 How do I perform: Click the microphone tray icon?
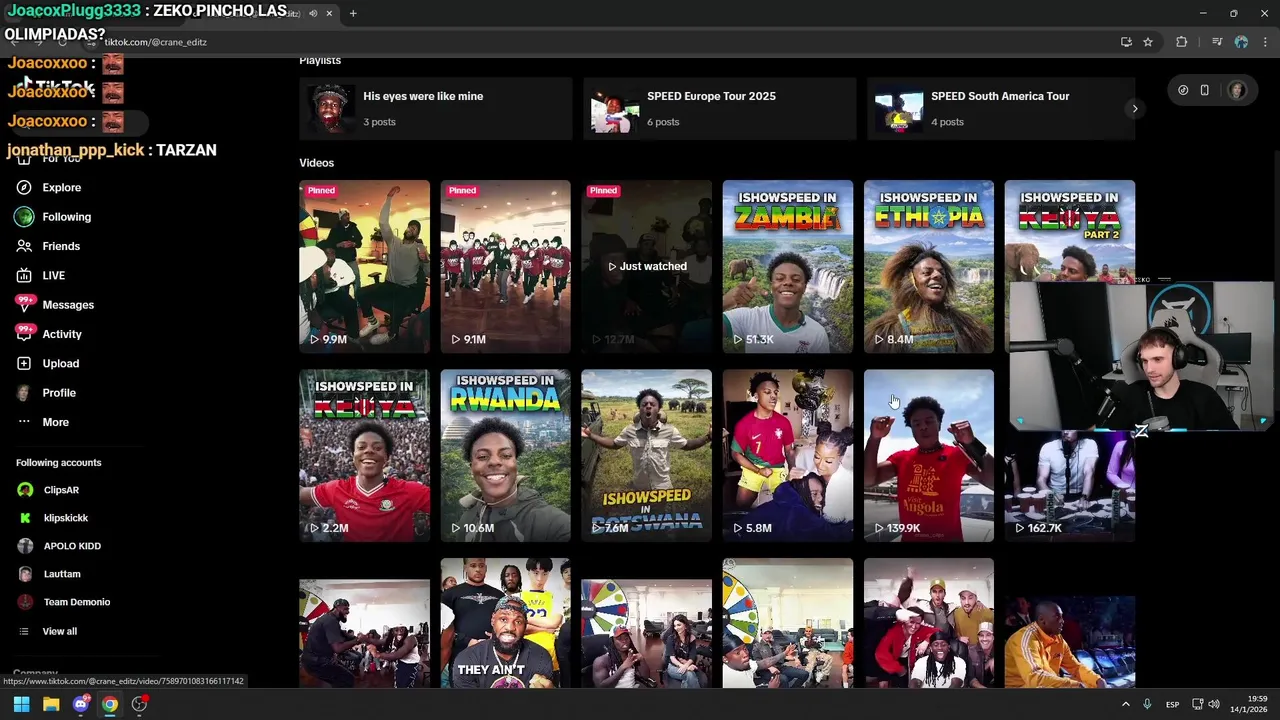click(1147, 704)
